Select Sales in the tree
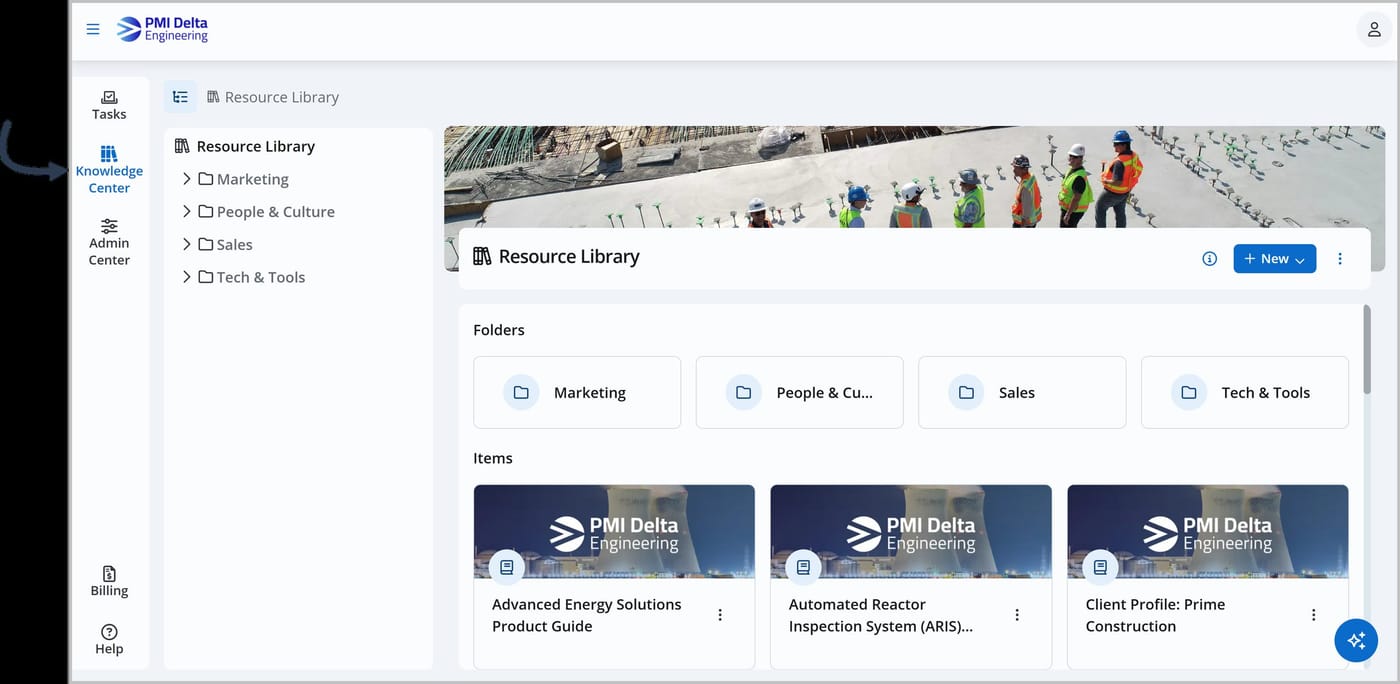The width and height of the screenshot is (1400, 684). pos(226,244)
